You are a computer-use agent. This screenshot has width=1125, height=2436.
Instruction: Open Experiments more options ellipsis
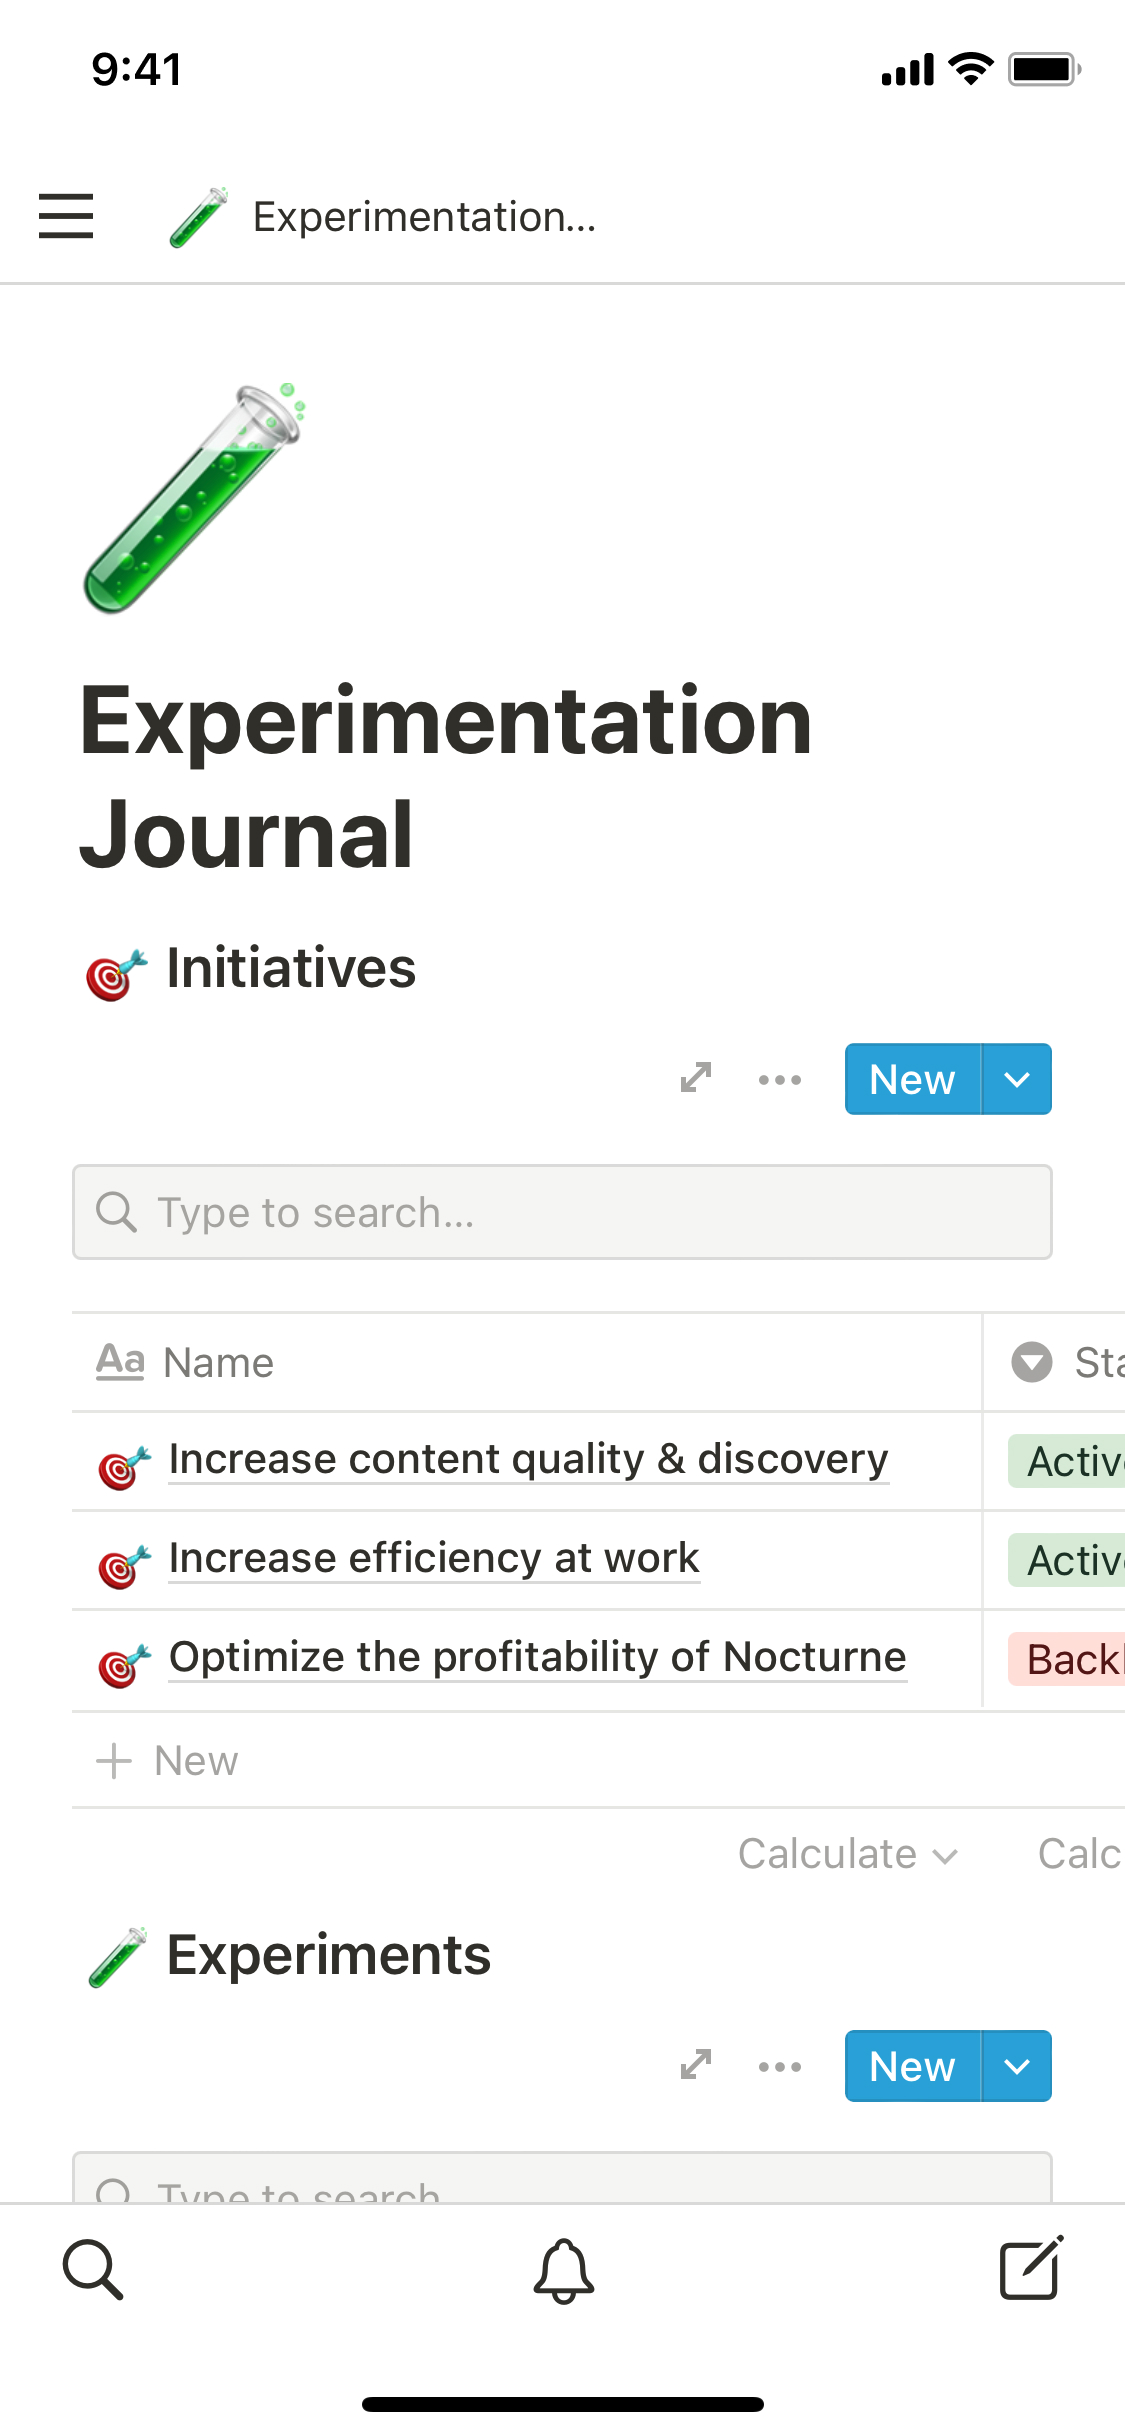pos(780,2066)
